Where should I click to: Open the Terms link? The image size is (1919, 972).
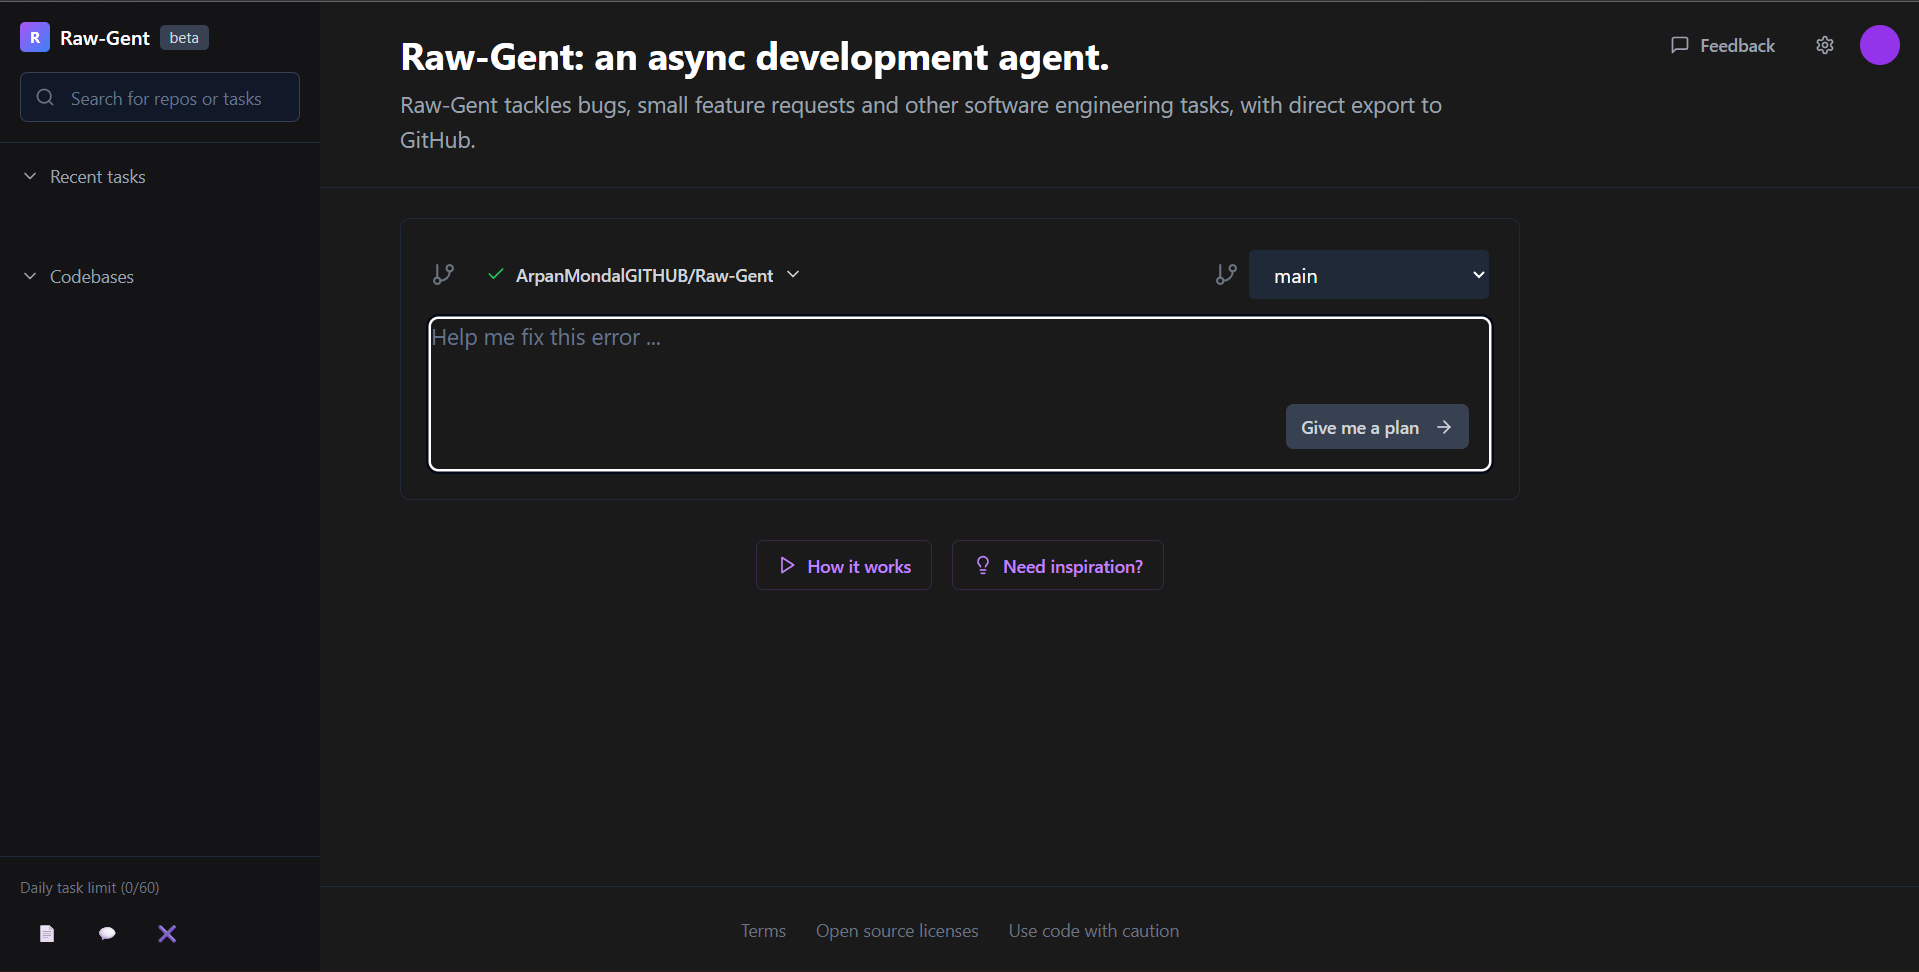[x=763, y=931]
